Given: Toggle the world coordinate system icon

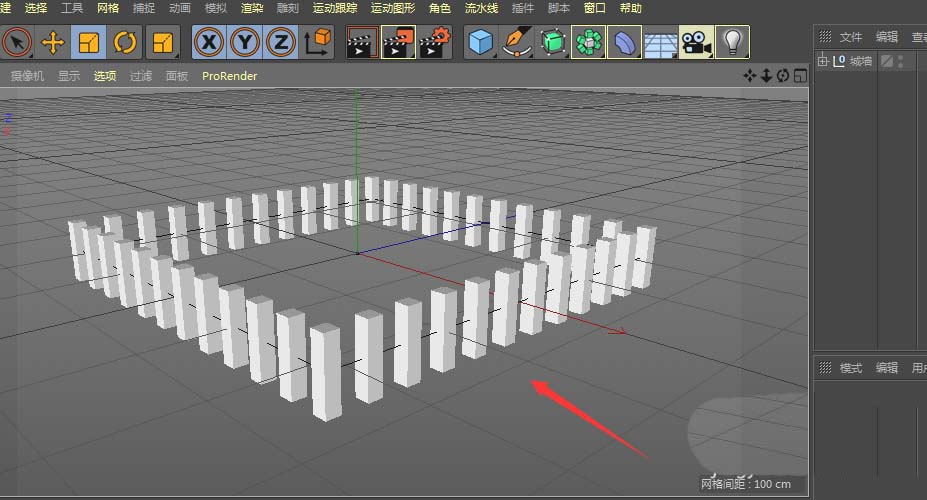Looking at the screenshot, I should click(317, 43).
